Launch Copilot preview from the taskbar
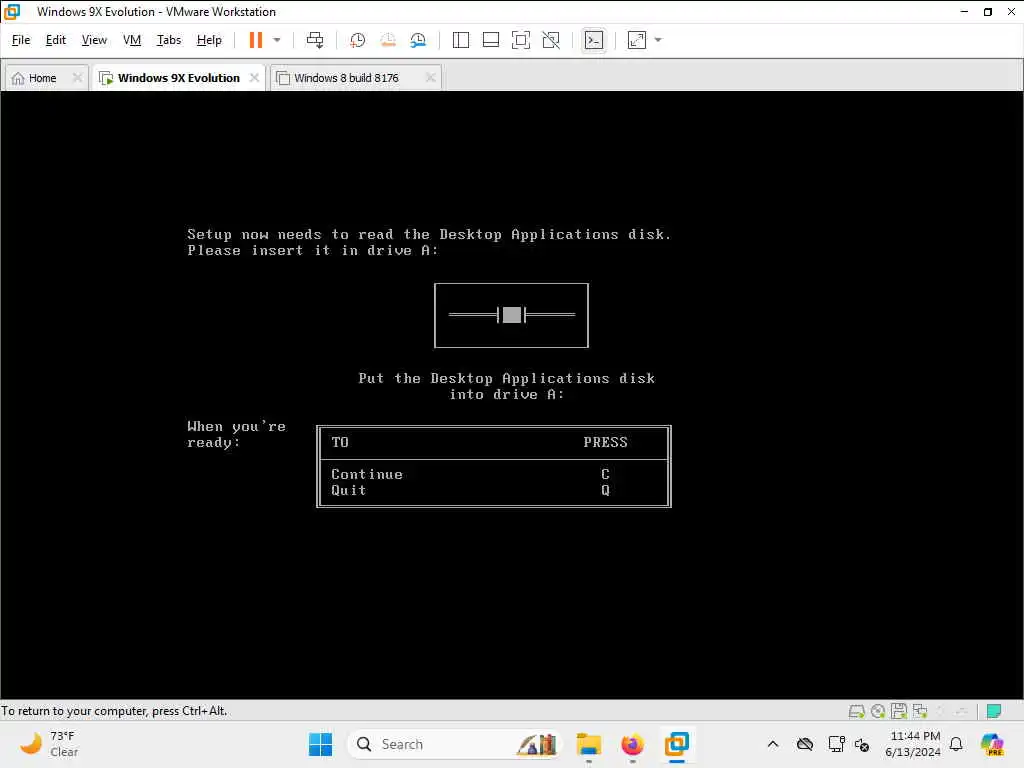The image size is (1024, 768). point(992,744)
